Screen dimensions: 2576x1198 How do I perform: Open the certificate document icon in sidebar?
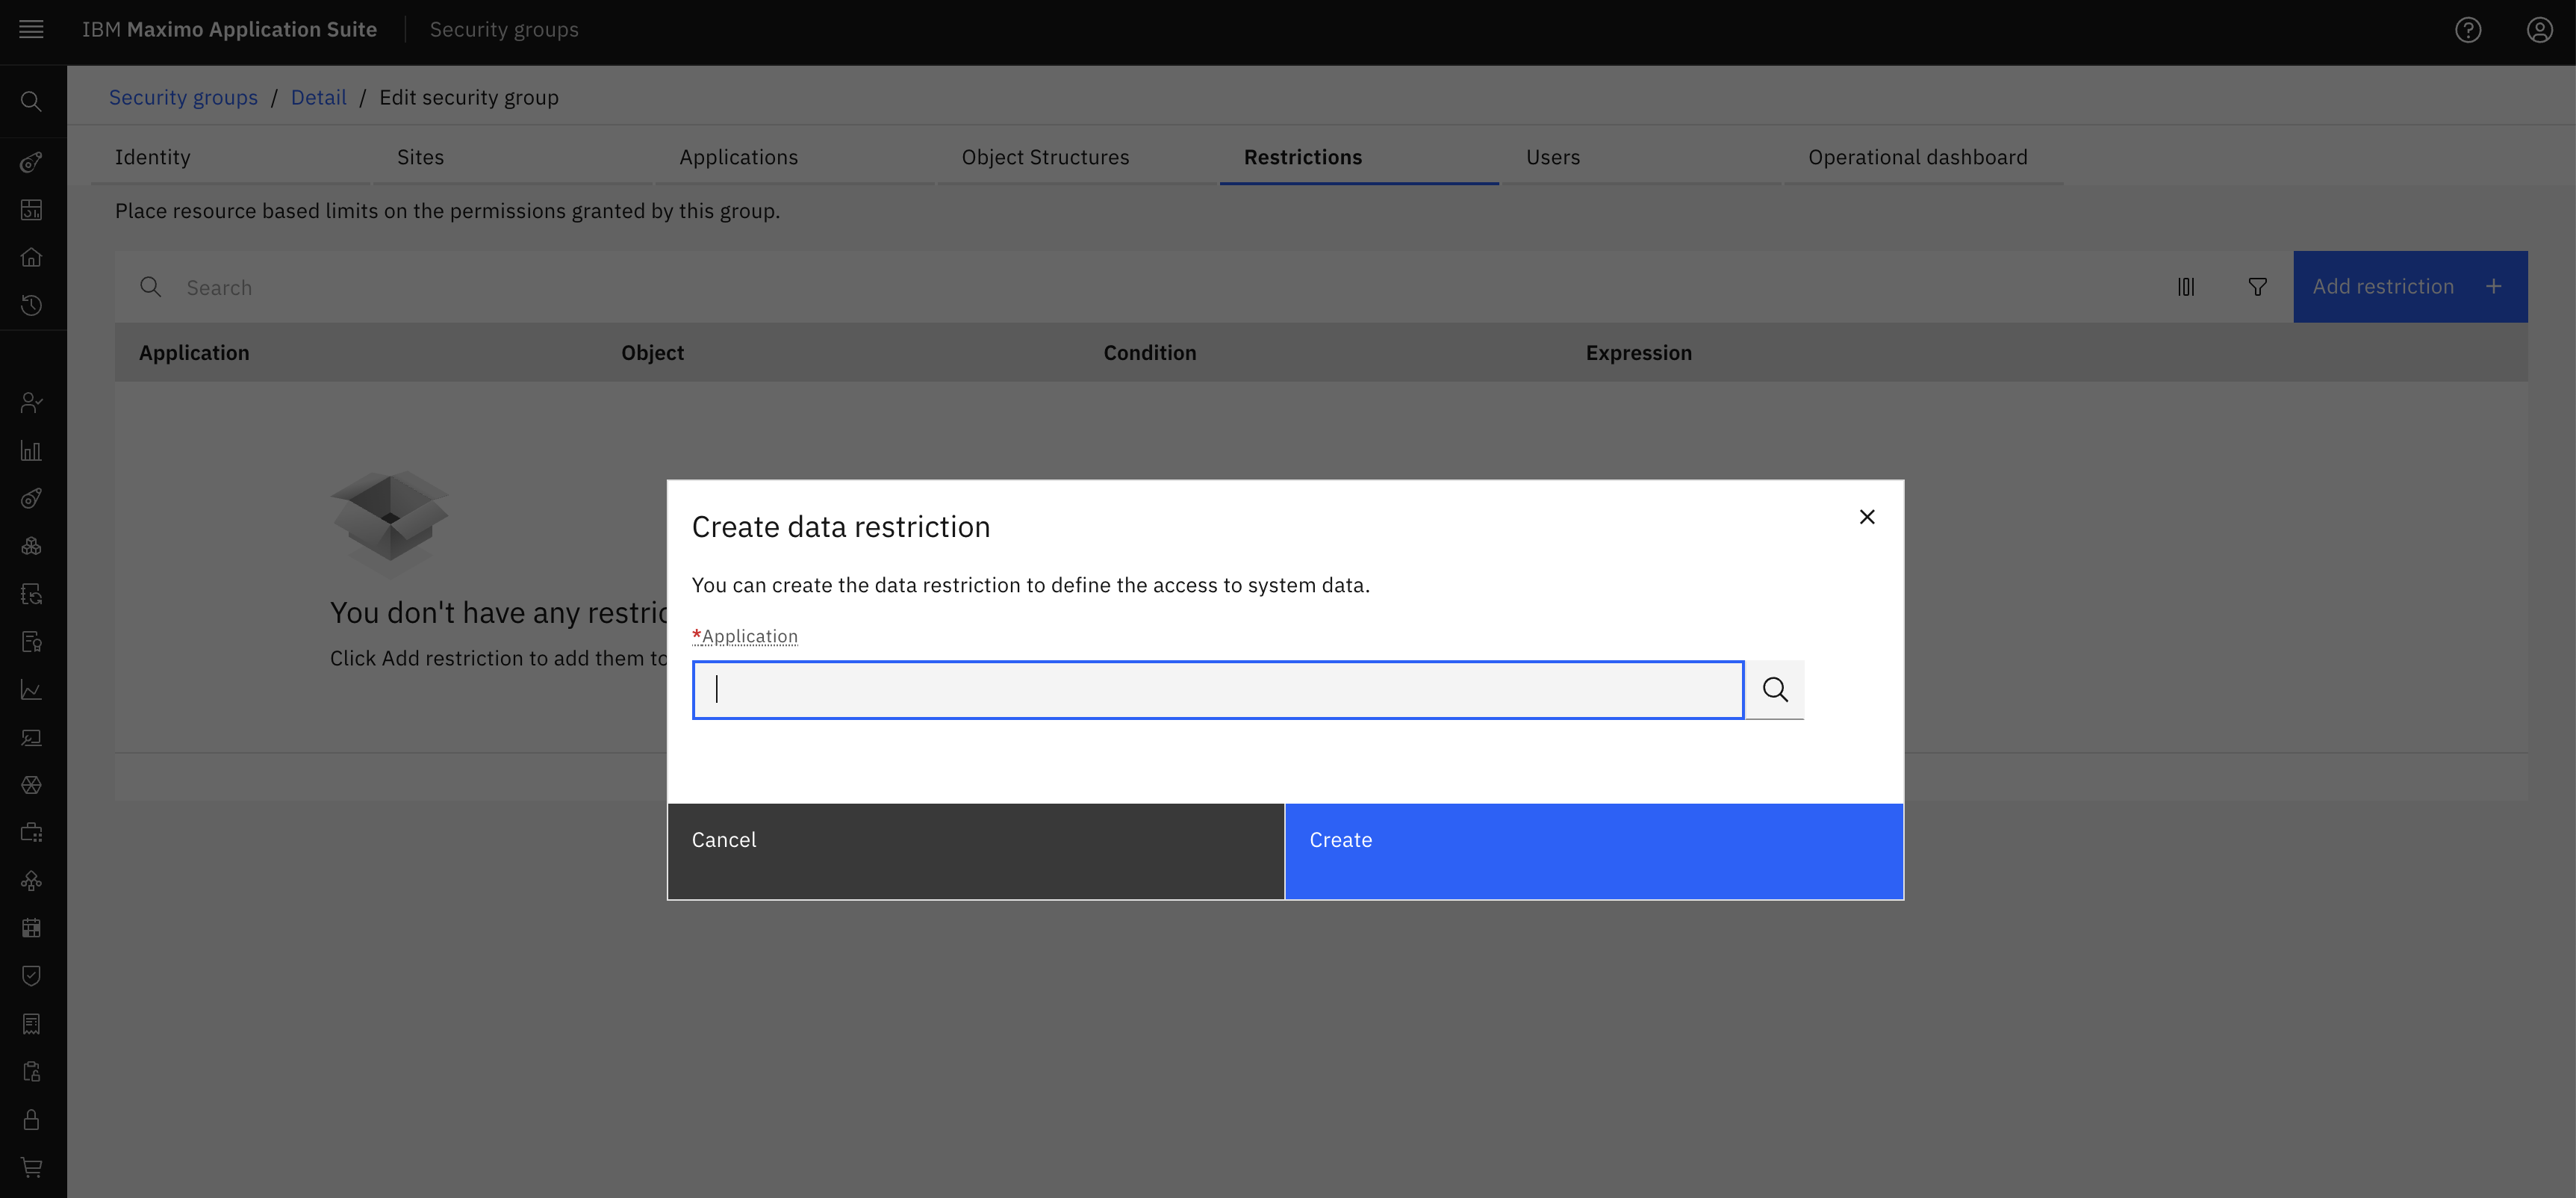click(31, 642)
